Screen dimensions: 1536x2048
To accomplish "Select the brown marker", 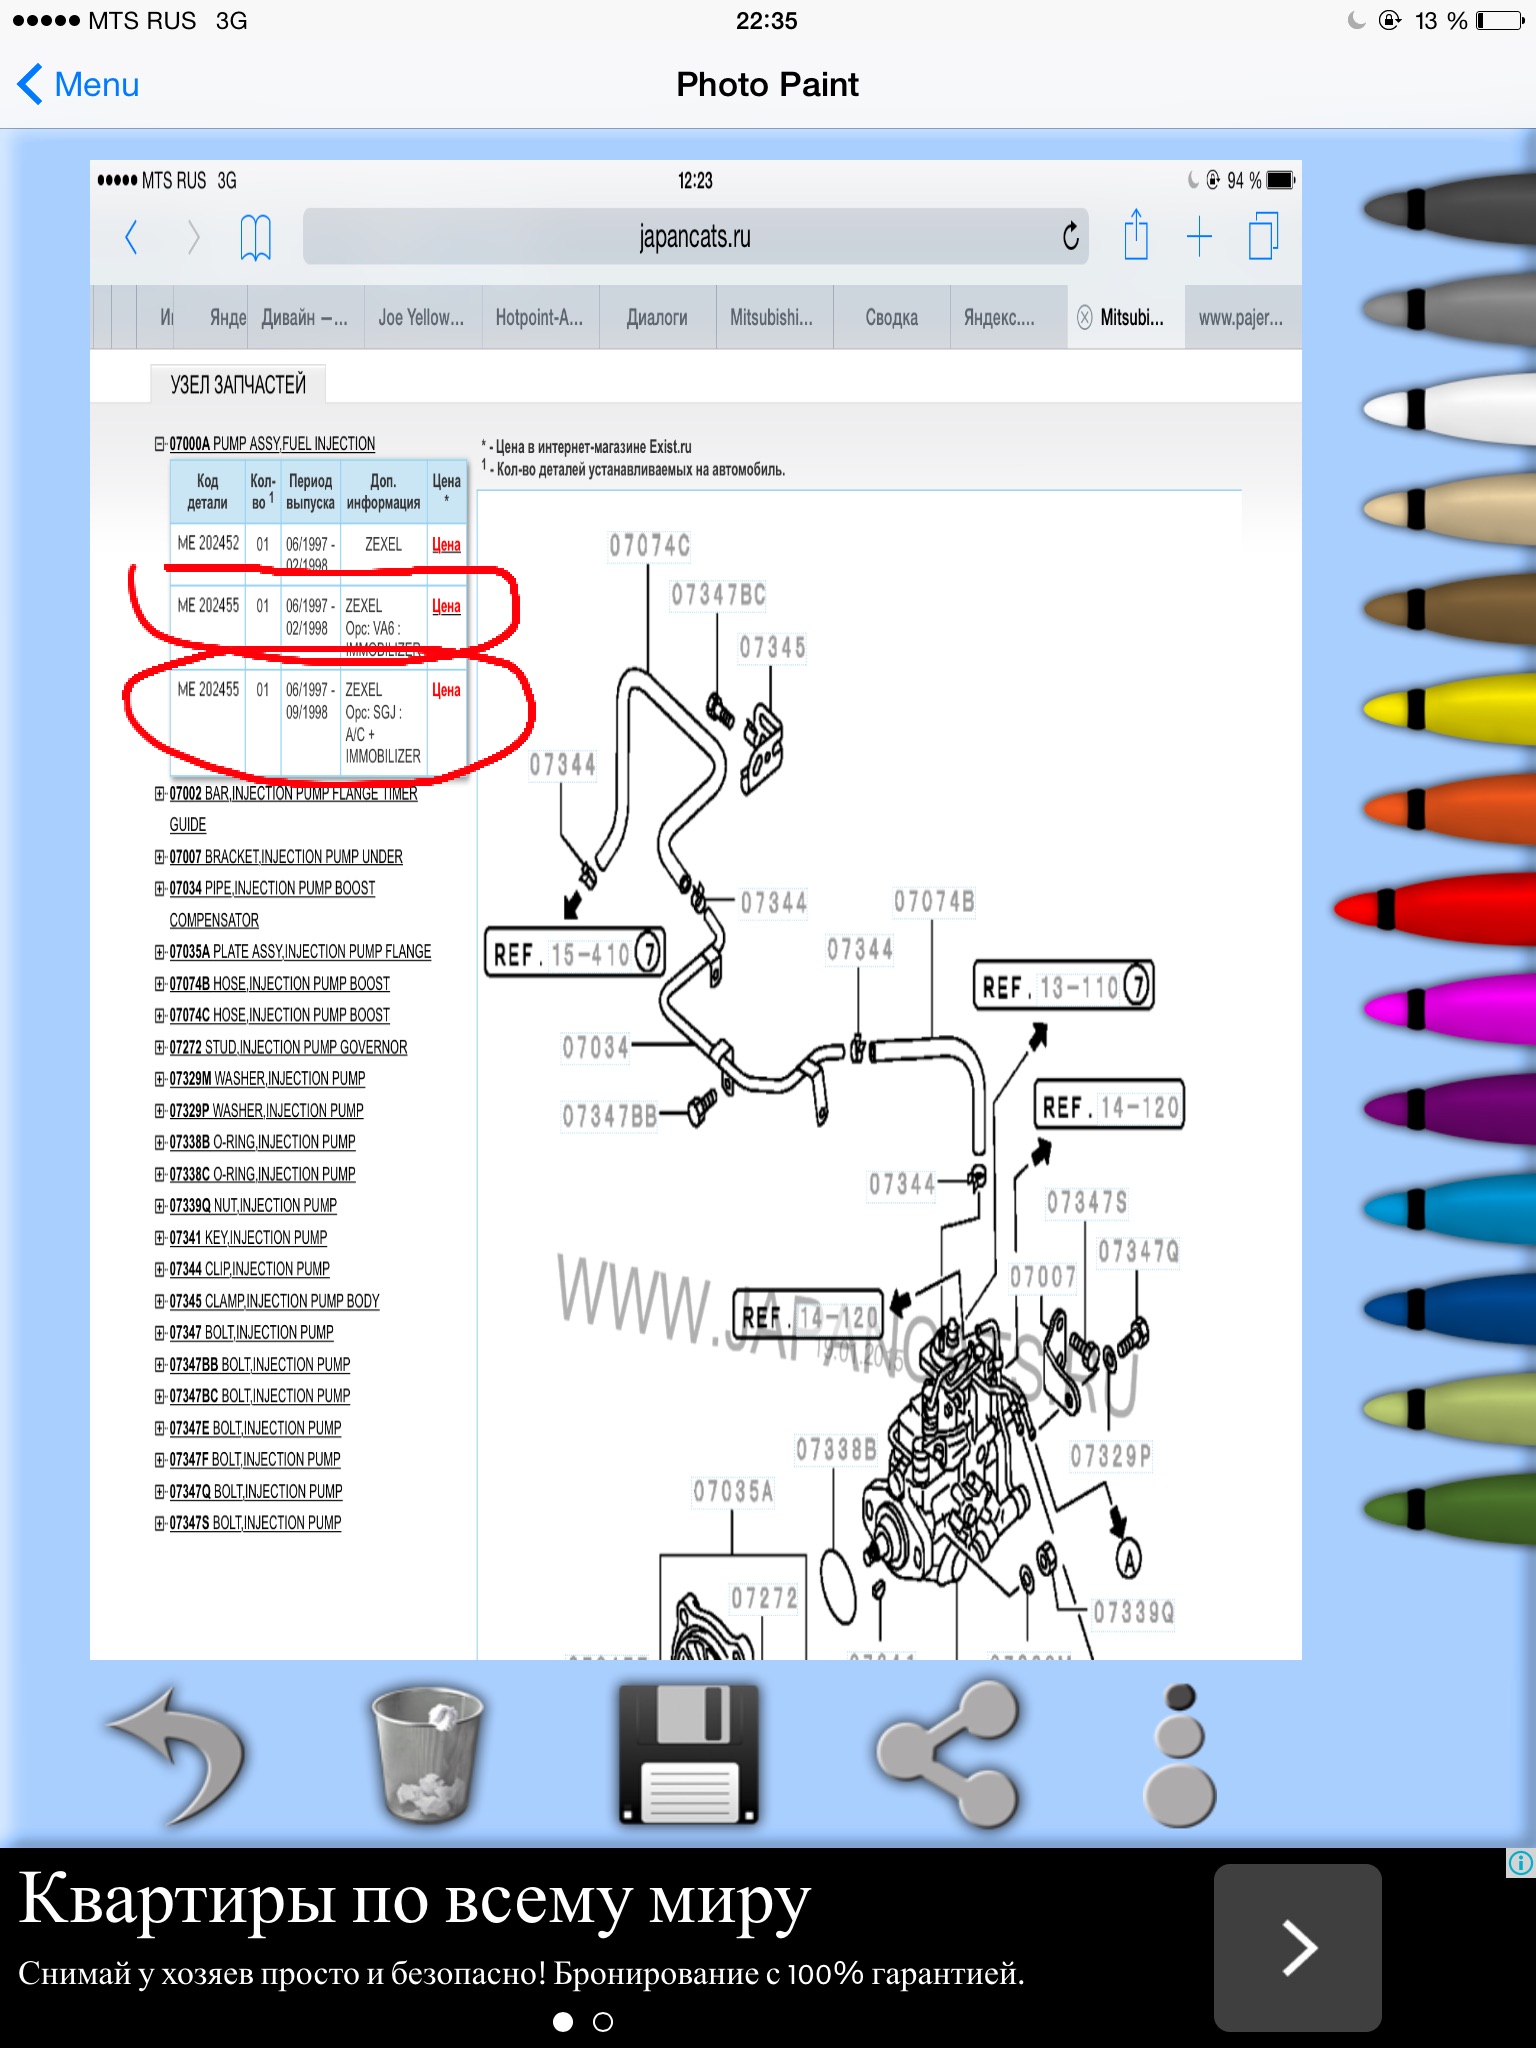I will click(1450, 608).
